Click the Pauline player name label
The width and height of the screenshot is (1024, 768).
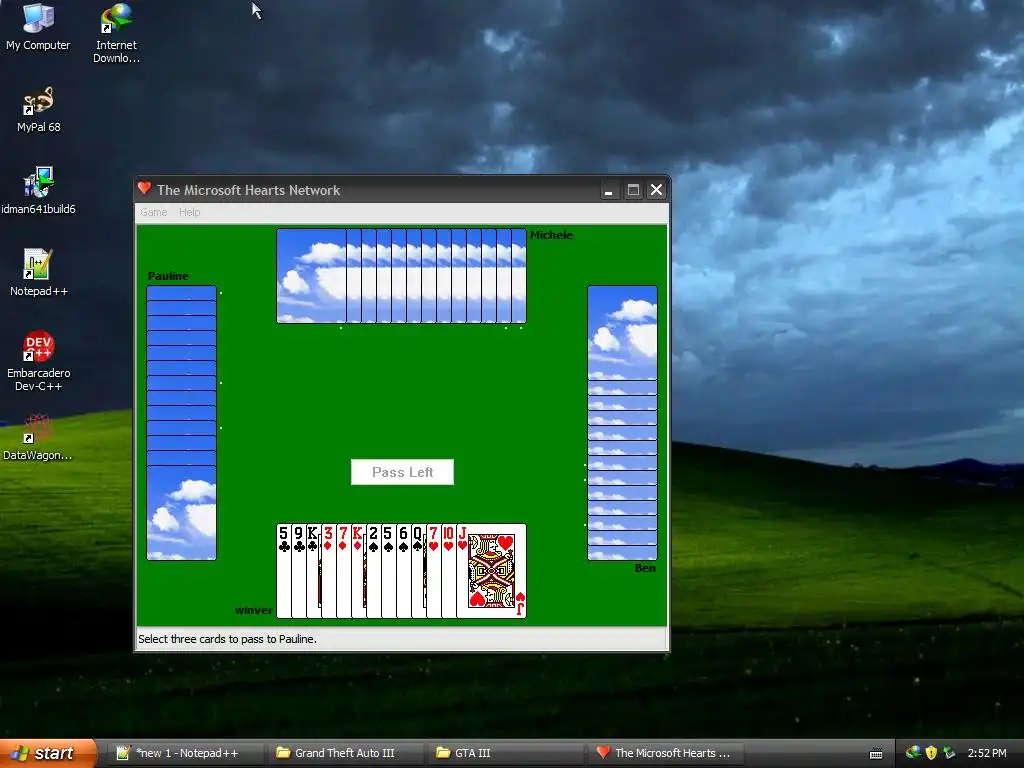pyautogui.click(x=168, y=276)
